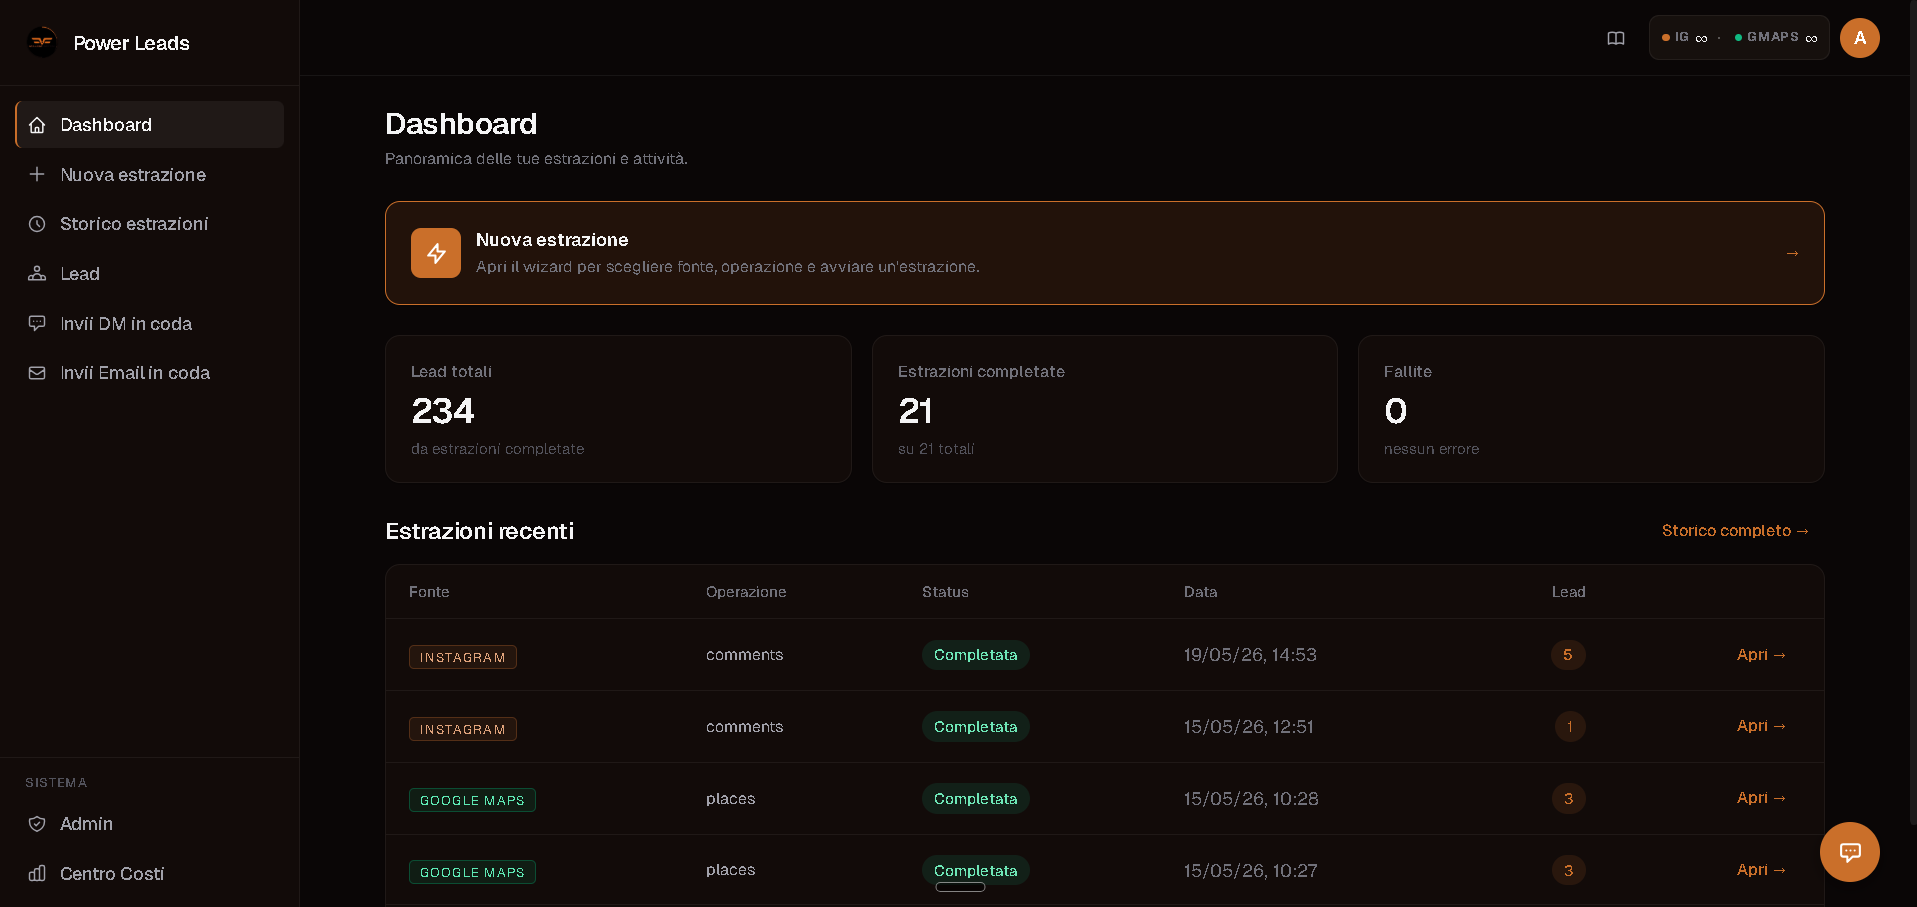Click the Estrazioni recenti heading
Viewport: 1917px width, 907px height.
pos(480,531)
